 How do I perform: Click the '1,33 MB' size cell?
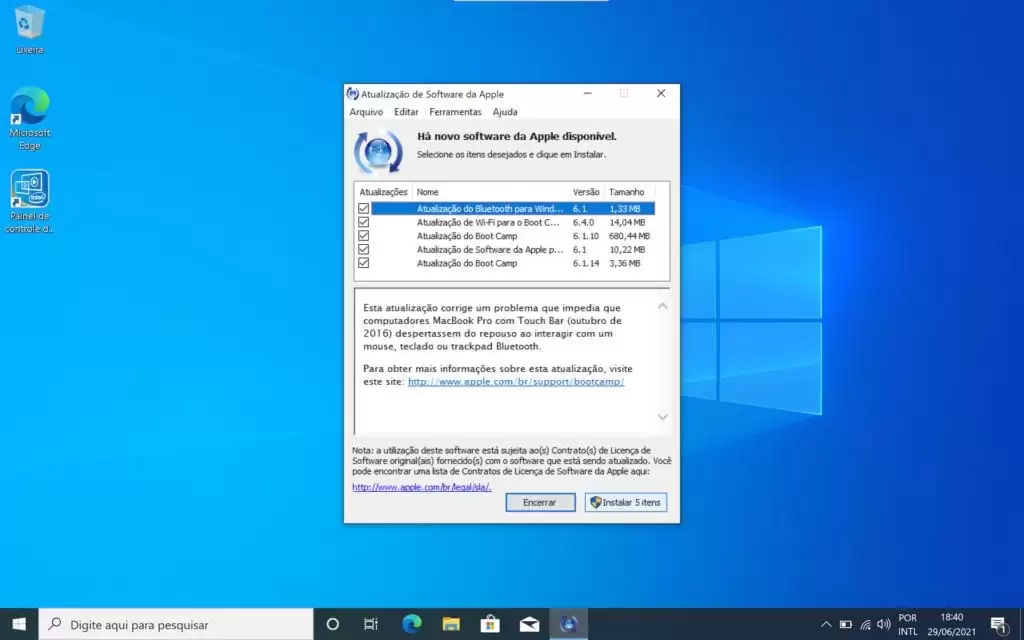pos(625,208)
